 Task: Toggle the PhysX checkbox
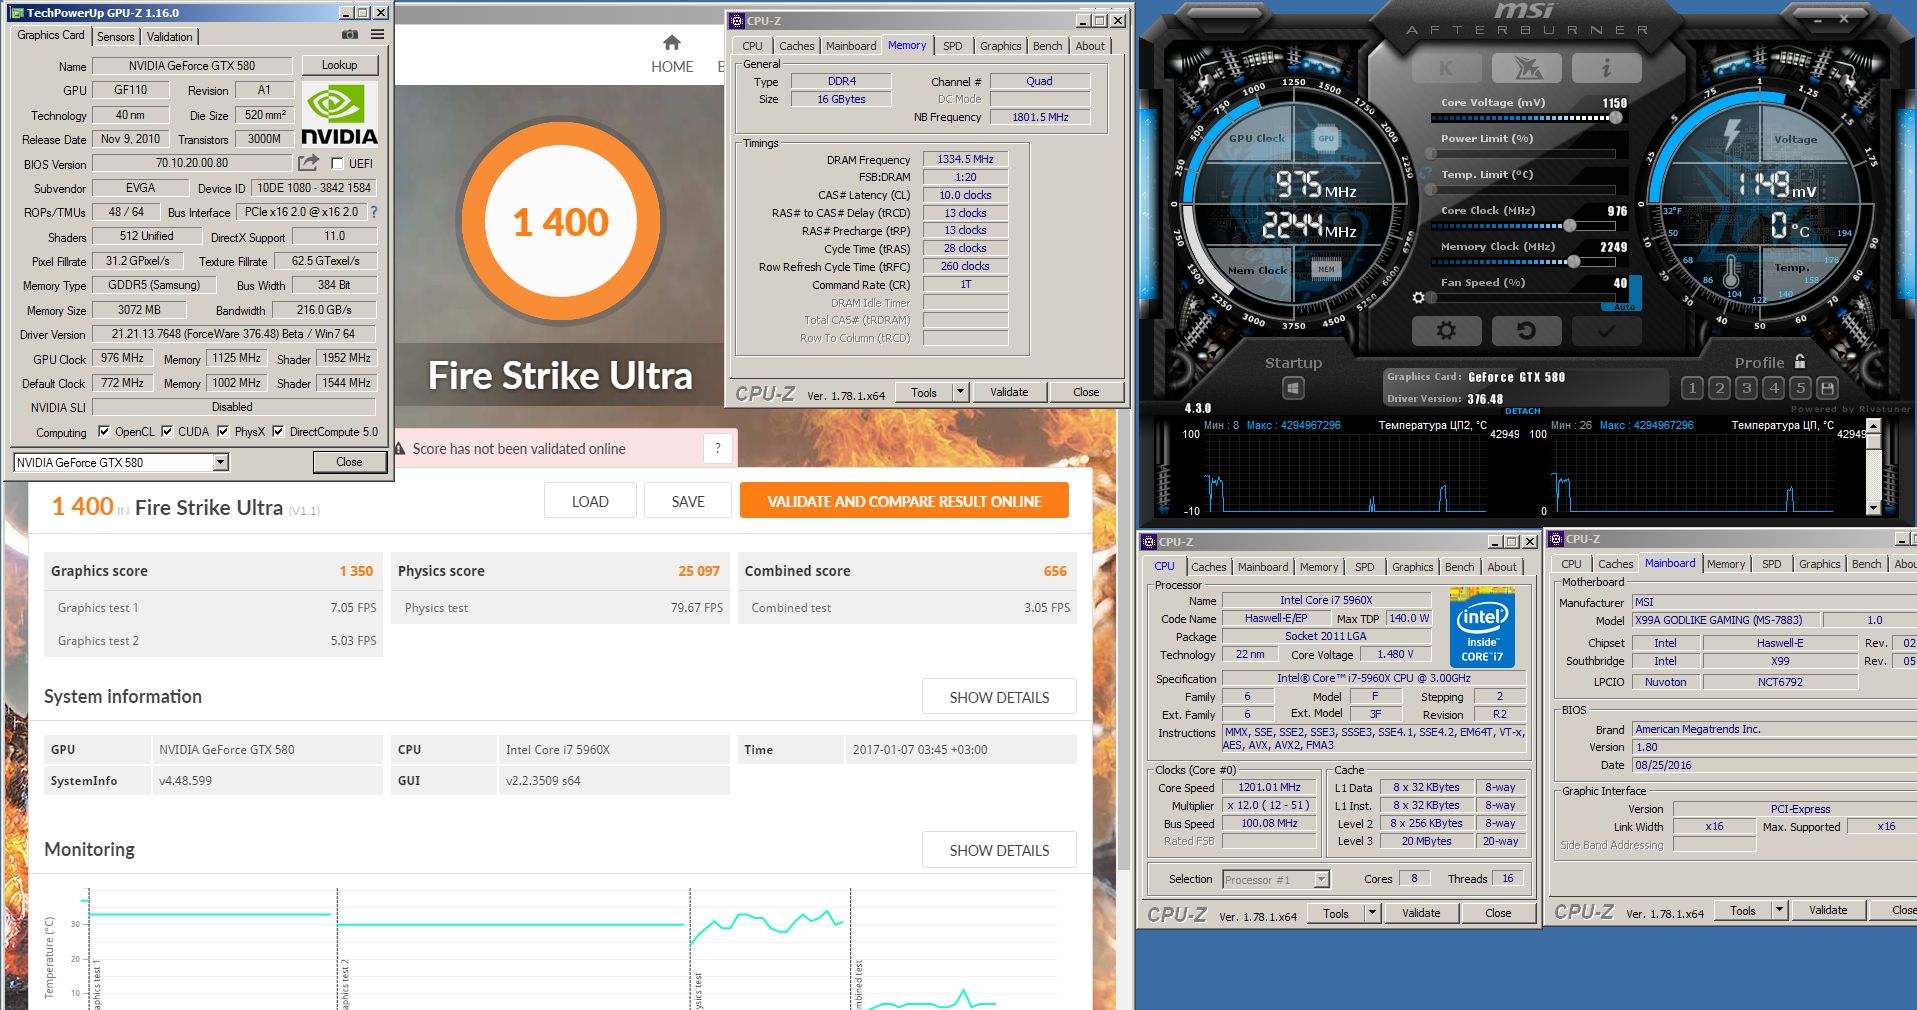223,432
